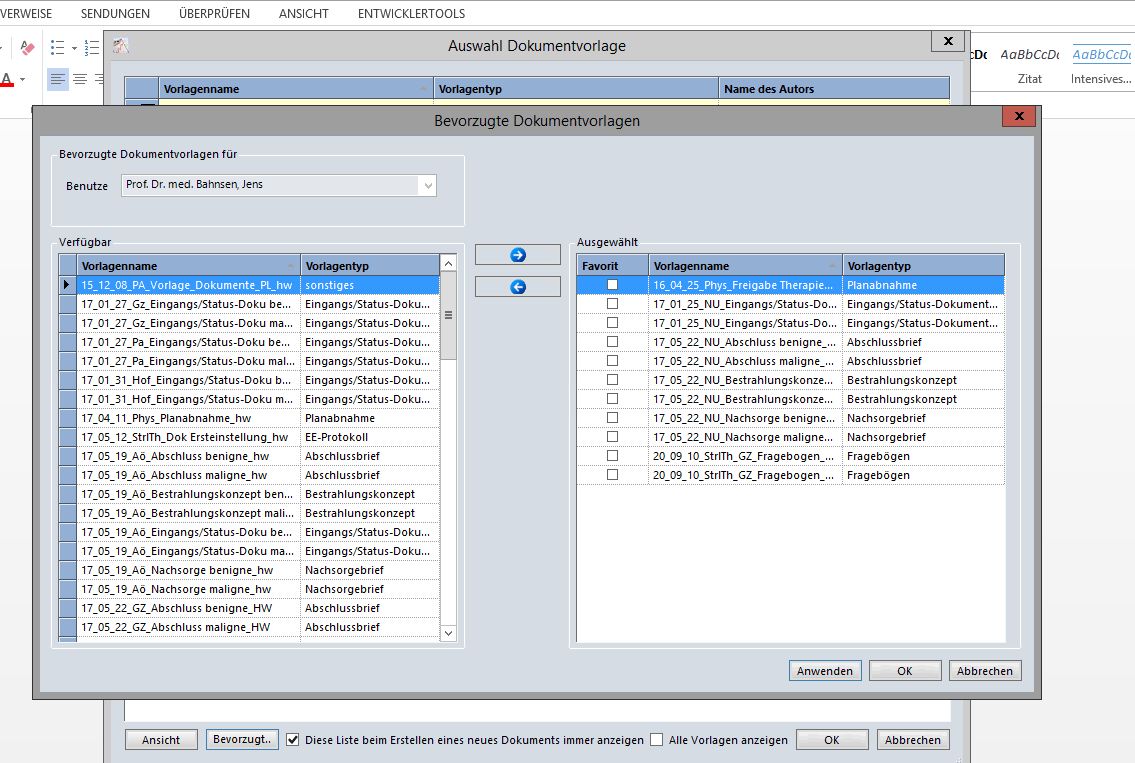Click the blue left-arrow remove button

click(517, 287)
